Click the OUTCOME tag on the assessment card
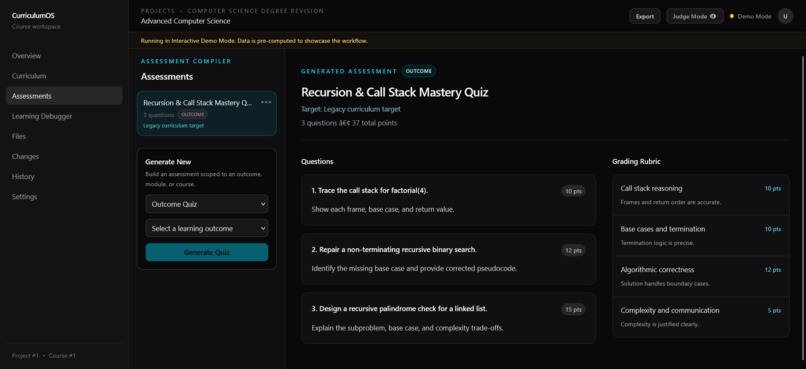 click(x=193, y=115)
